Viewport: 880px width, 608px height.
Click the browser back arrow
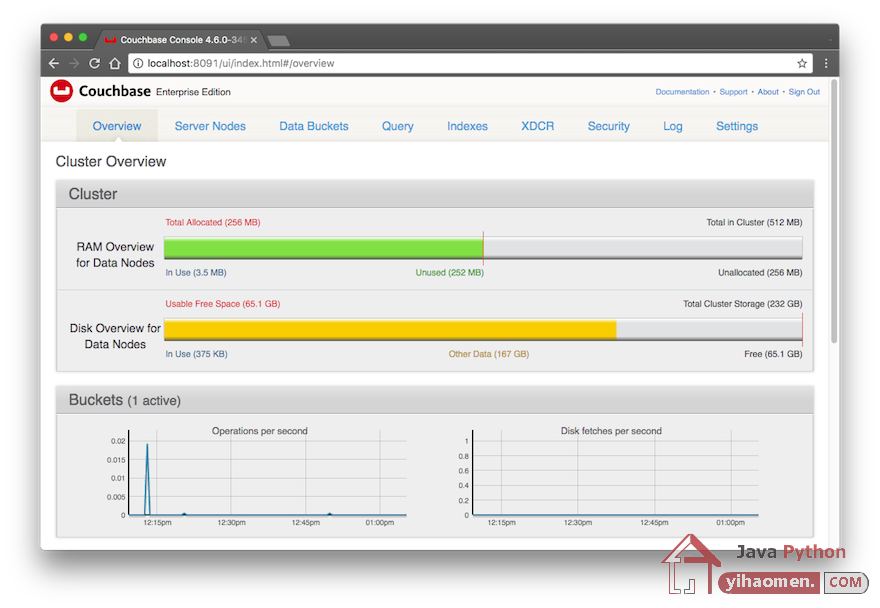pos(54,63)
